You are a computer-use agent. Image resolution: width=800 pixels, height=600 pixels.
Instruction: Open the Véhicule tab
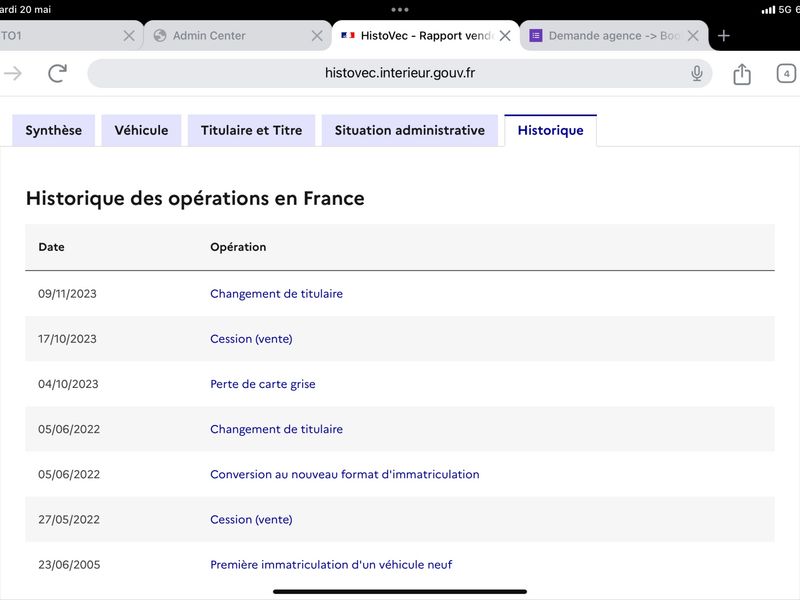coord(141,131)
